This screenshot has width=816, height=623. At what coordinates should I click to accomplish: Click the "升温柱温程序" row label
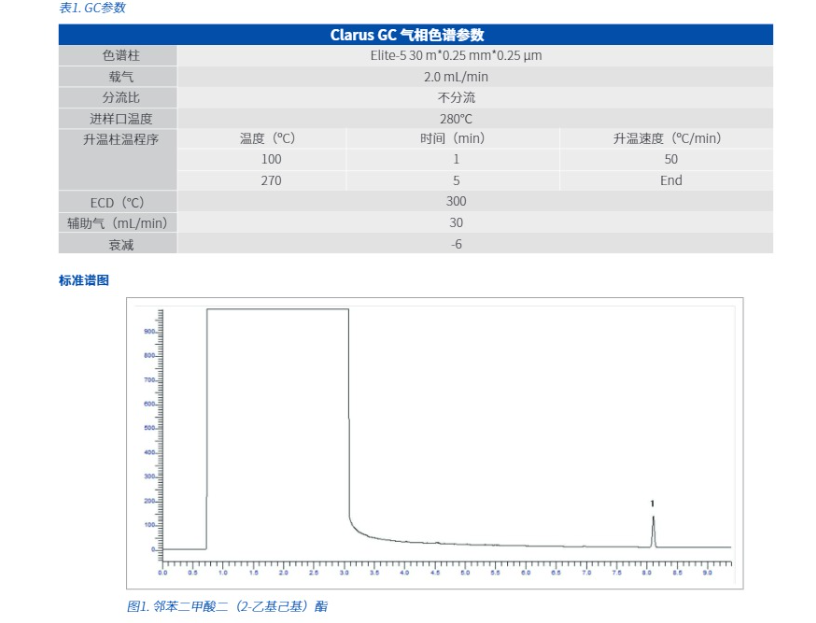120,139
